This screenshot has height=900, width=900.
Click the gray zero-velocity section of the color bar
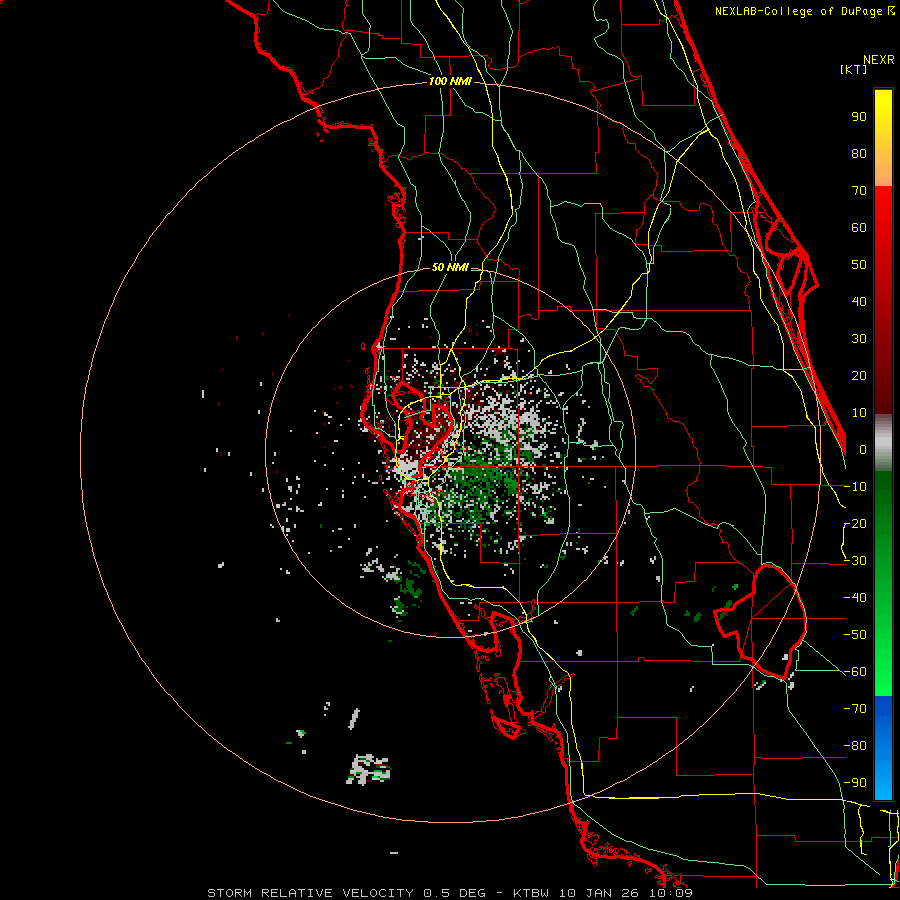883,443
